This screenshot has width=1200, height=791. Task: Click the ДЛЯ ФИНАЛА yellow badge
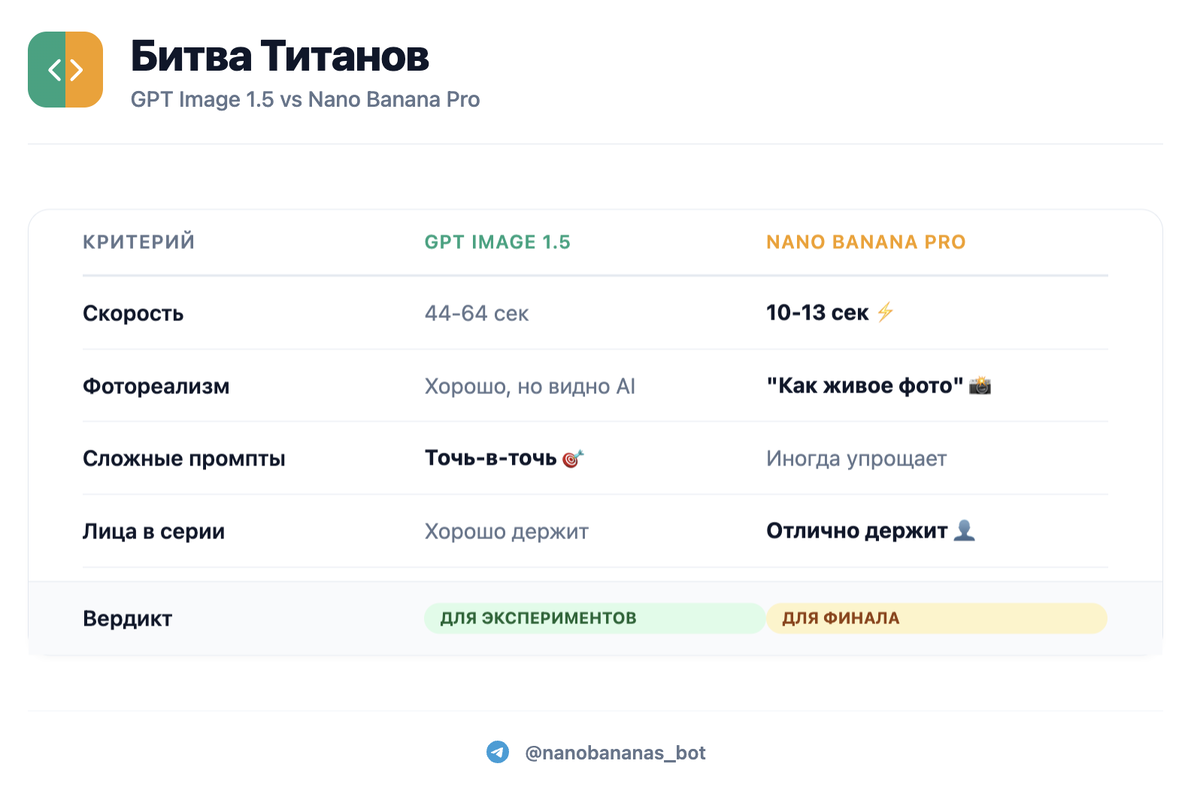pos(937,618)
